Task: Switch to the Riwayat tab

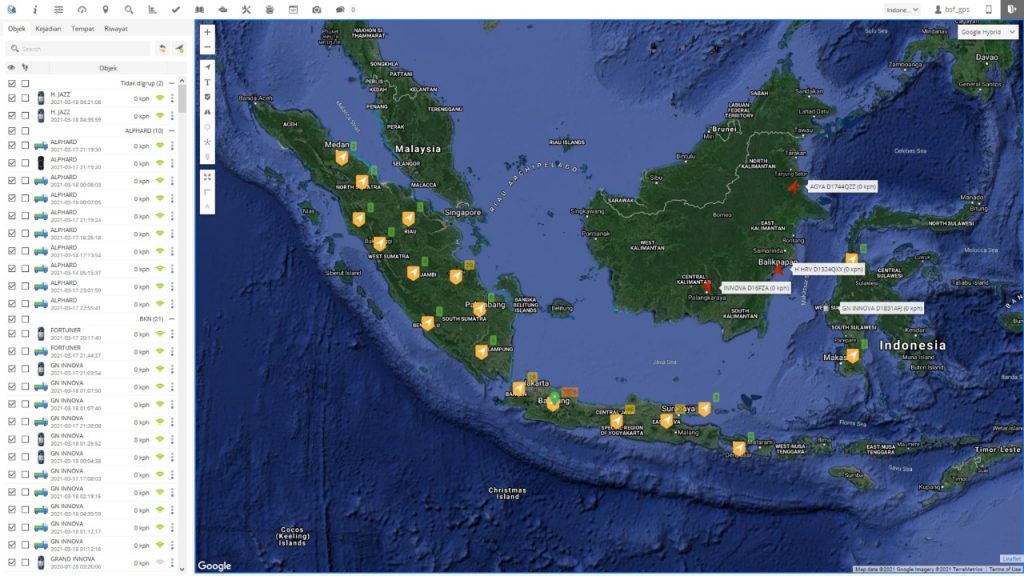Action: 116,29
